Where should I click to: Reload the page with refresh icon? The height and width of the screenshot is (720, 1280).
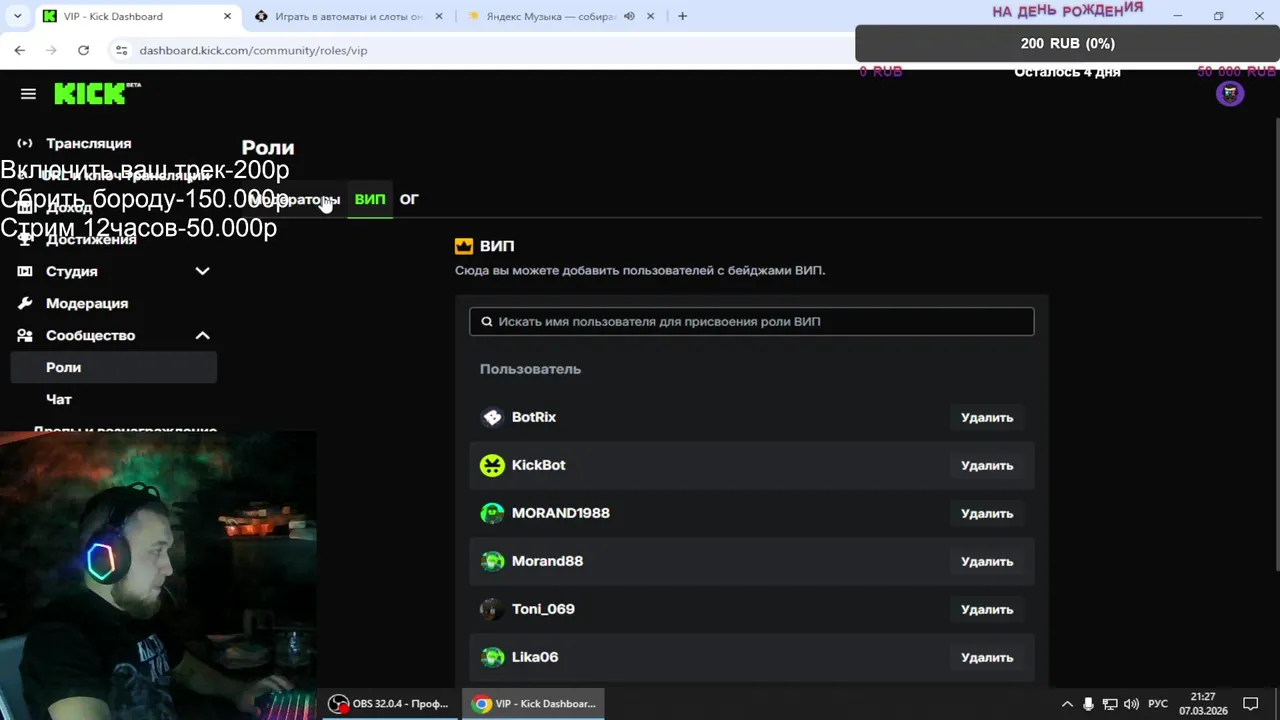pyautogui.click(x=83, y=50)
